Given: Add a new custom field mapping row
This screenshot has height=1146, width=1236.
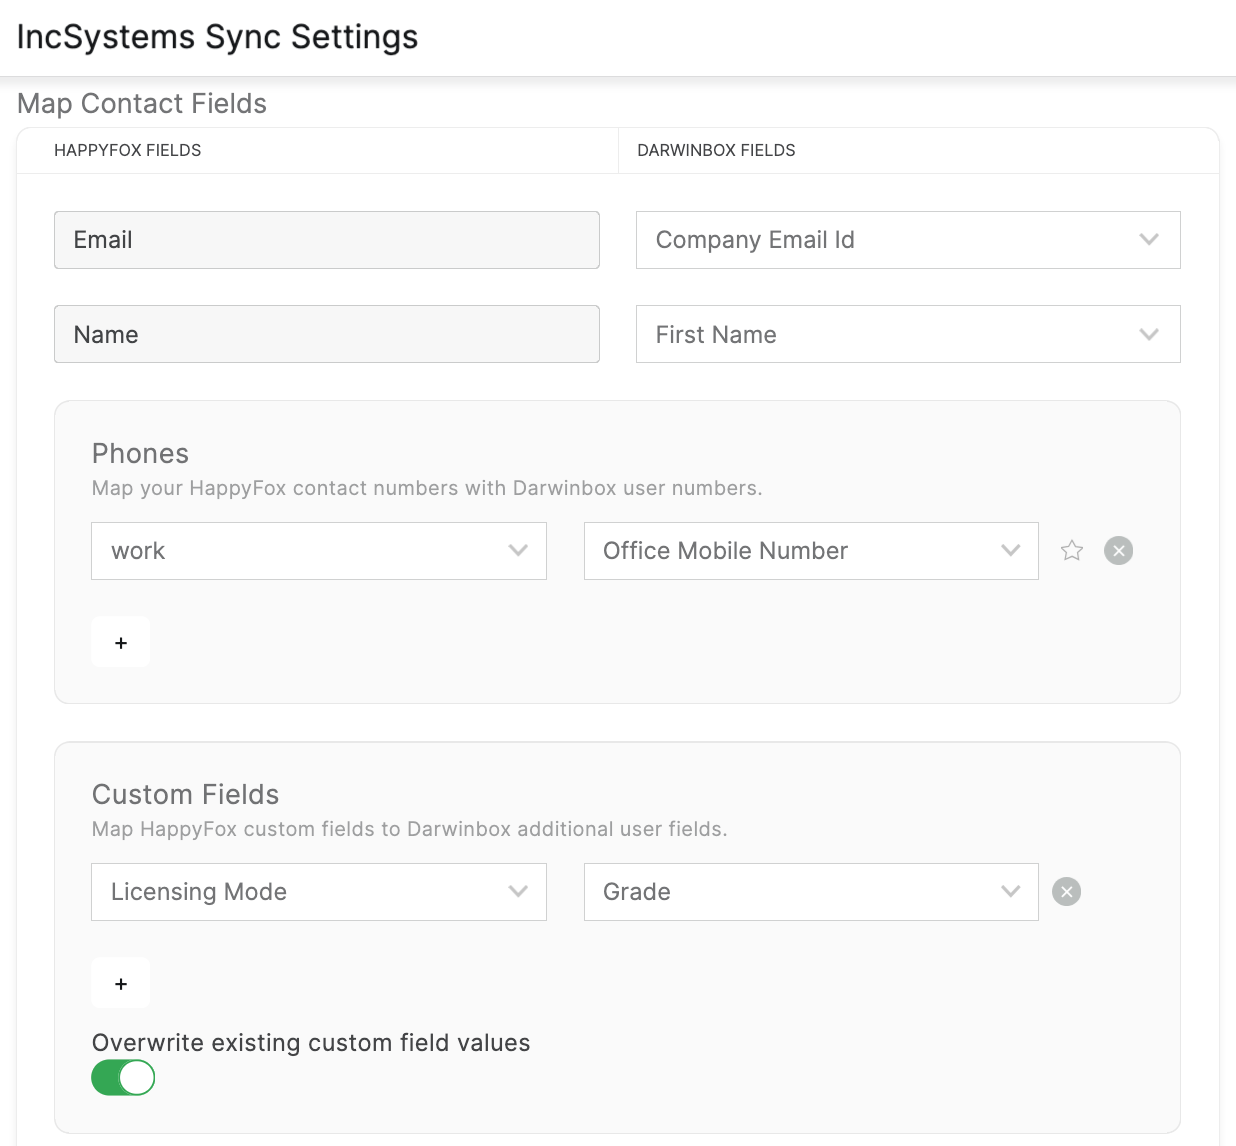Looking at the screenshot, I should 121,983.
